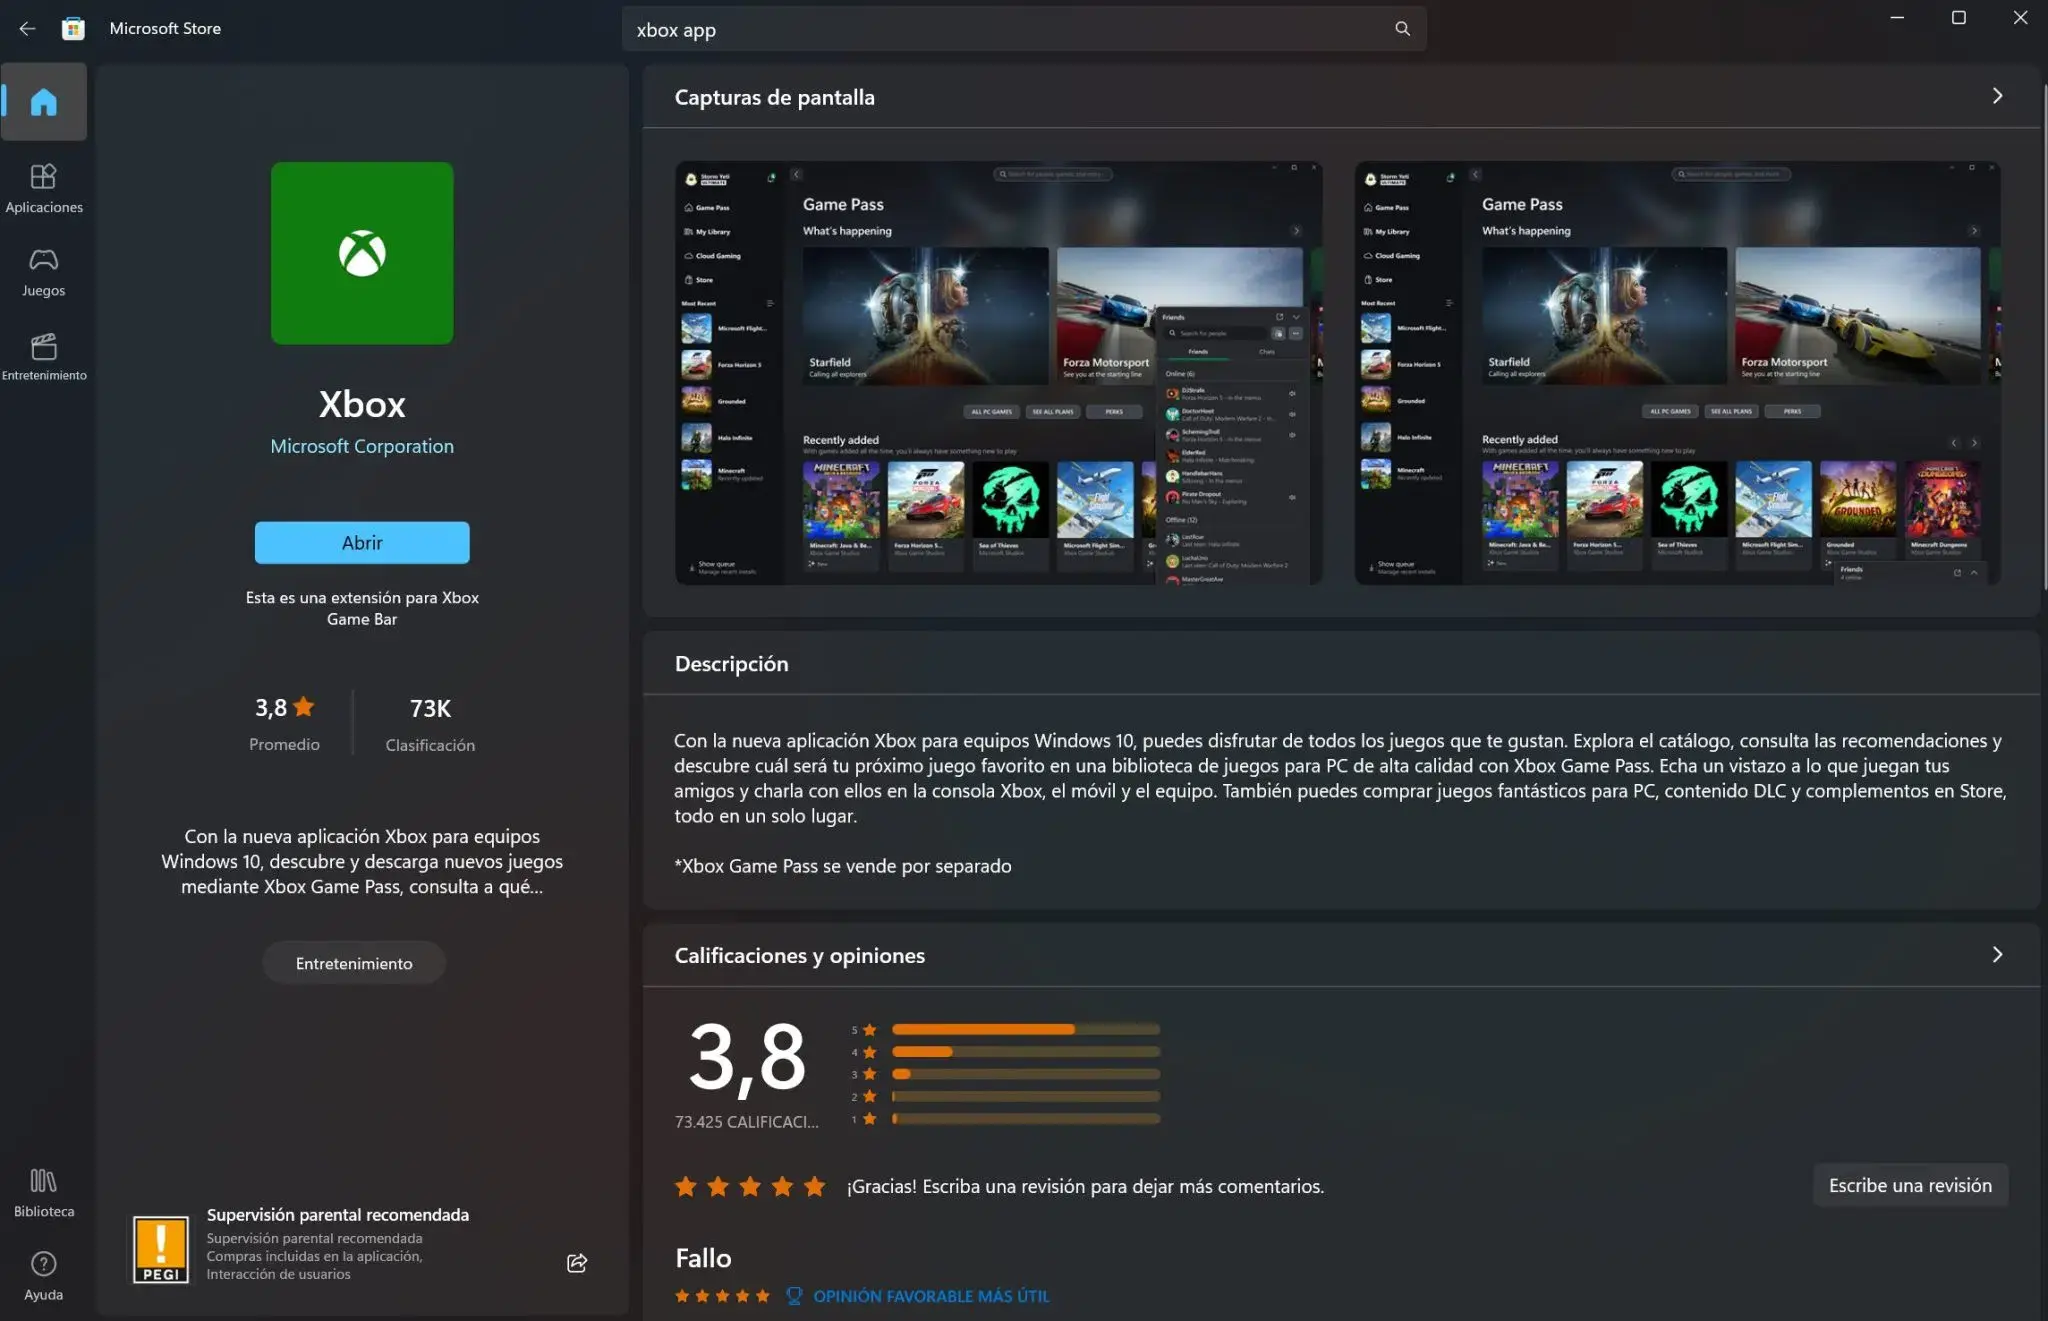Click the badge icon next to Opinión favorable
Screen dimensions: 2048x1321
[795, 1296]
